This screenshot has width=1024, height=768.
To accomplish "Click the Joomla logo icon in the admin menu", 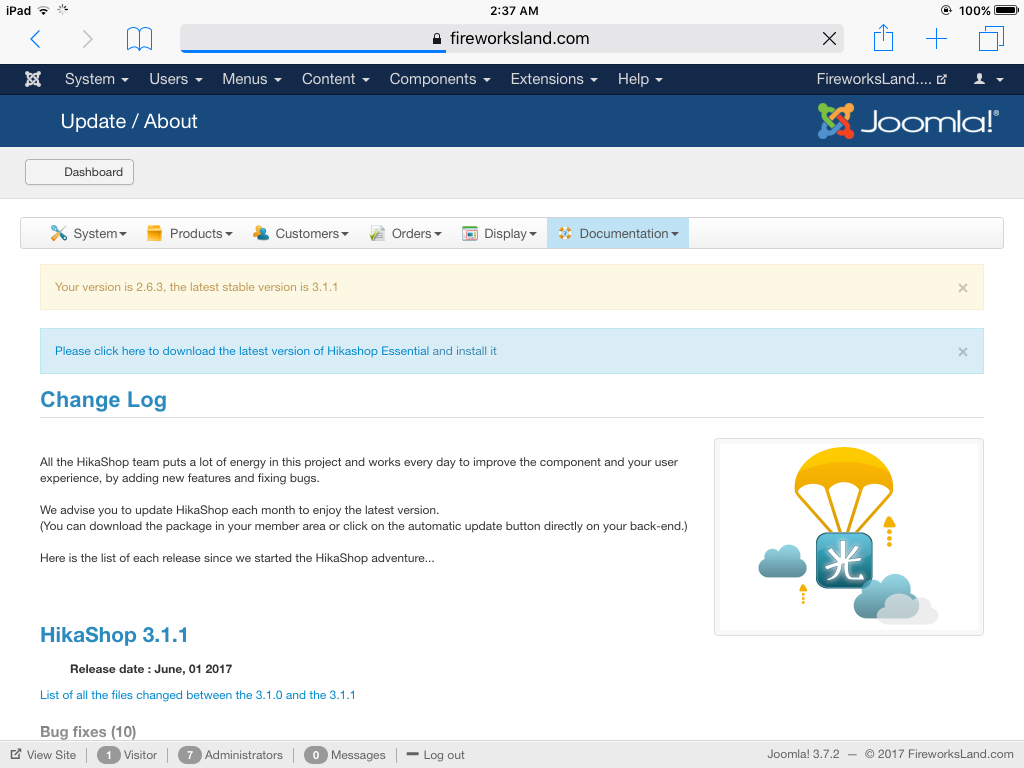I will (33, 79).
